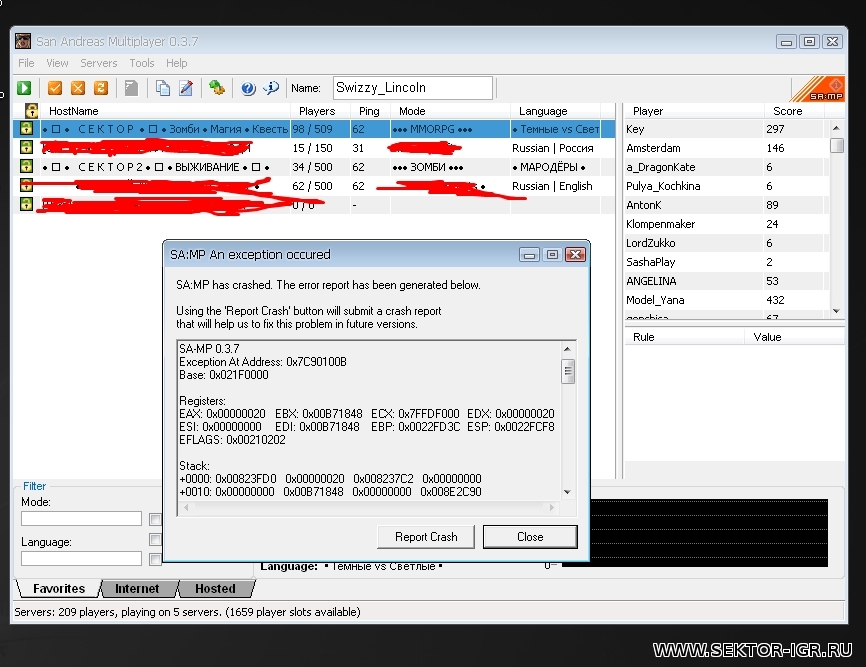Click the player list scrollbar thumb
This screenshot has width=866, height=667.
(x=836, y=145)
